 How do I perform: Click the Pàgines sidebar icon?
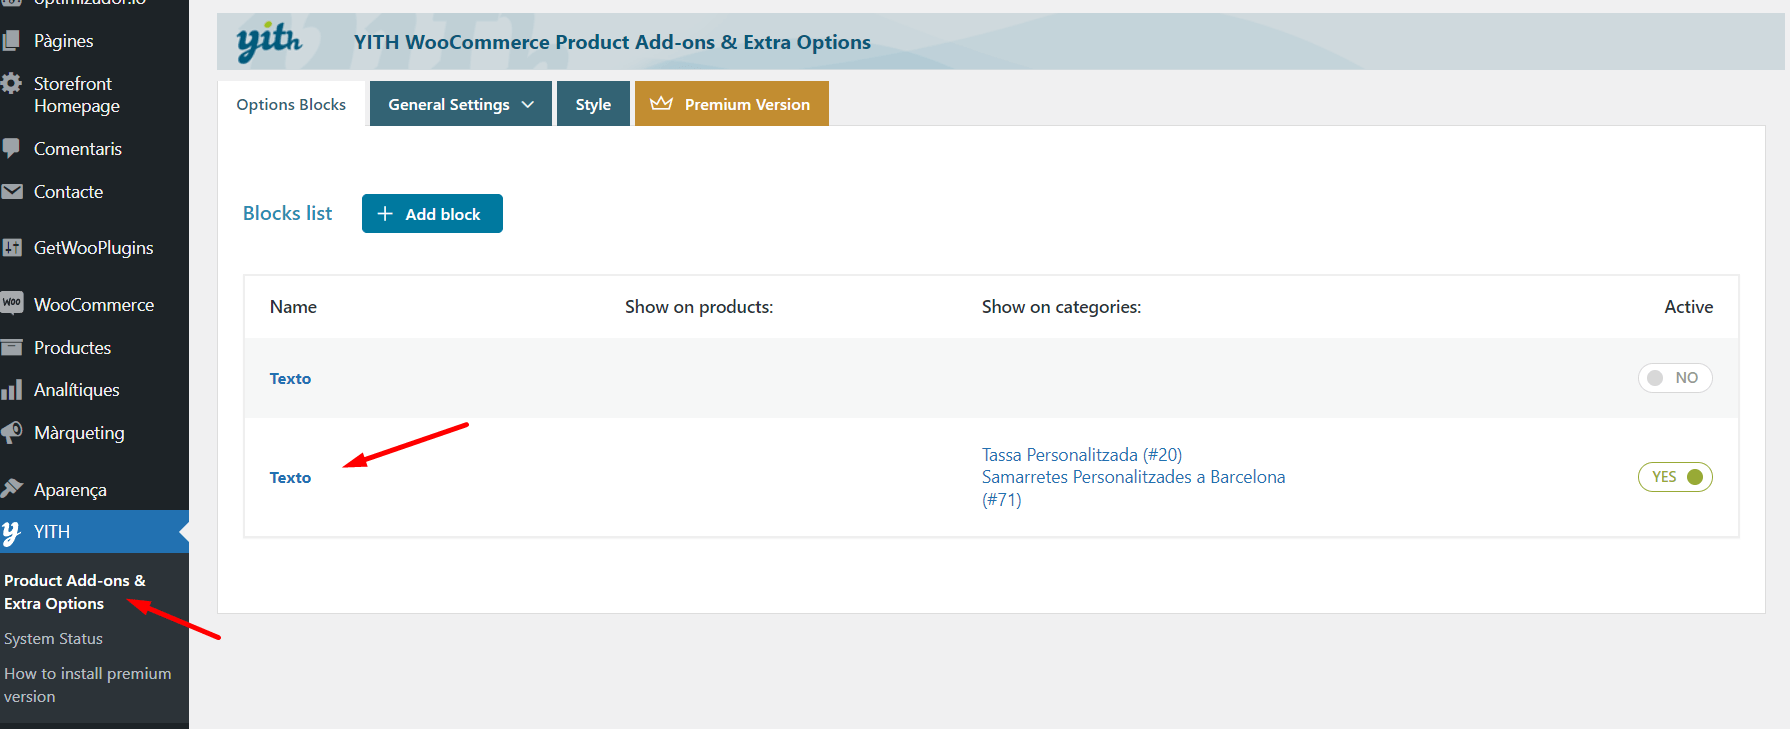pyautogui.click(x=11, y=41)
